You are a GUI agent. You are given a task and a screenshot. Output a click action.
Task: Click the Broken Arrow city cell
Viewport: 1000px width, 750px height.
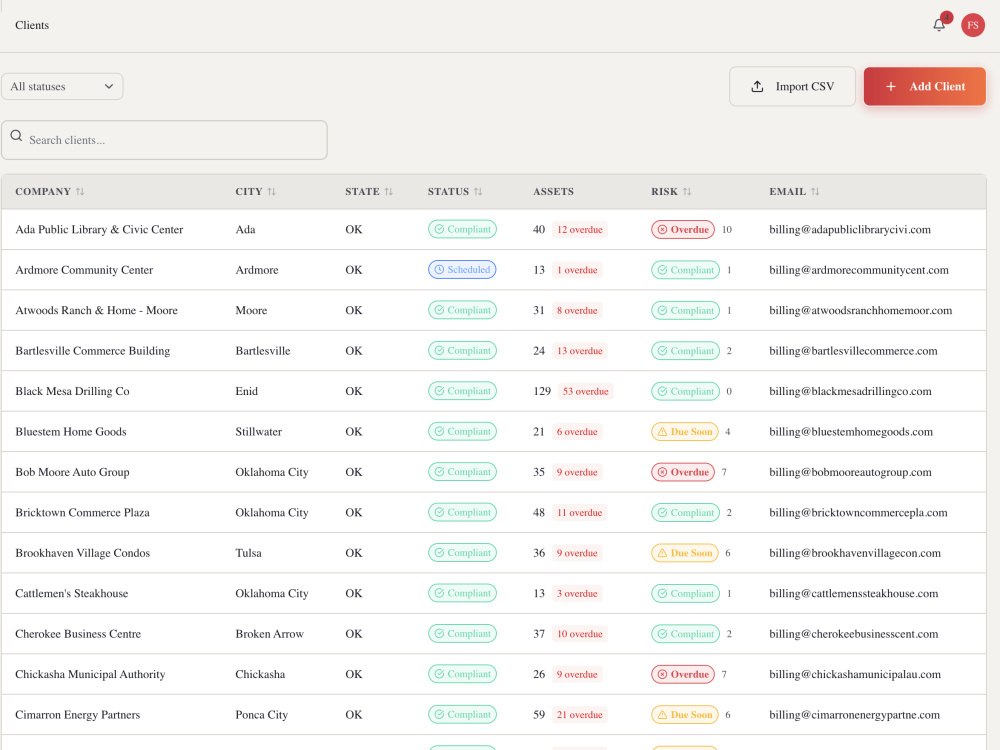point(269,634)
